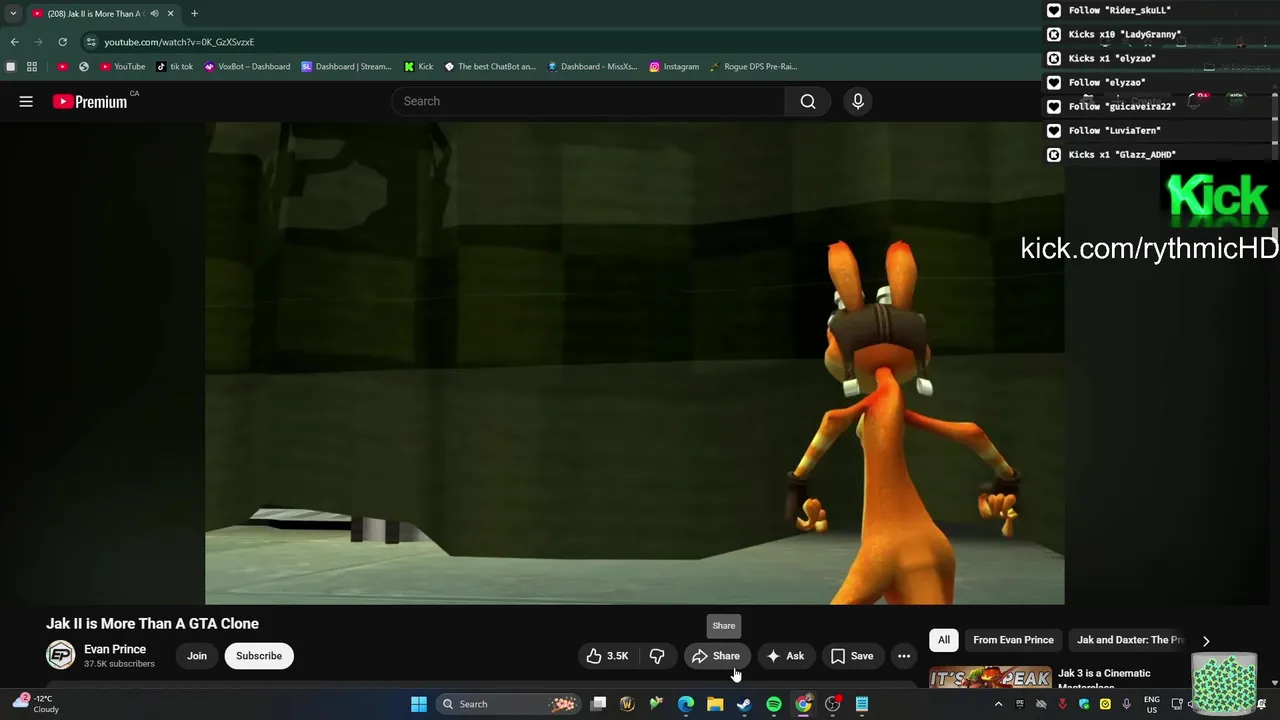Go back in browser history
The width and height of the screenshot is (1280, 720).
click(14, 42)
